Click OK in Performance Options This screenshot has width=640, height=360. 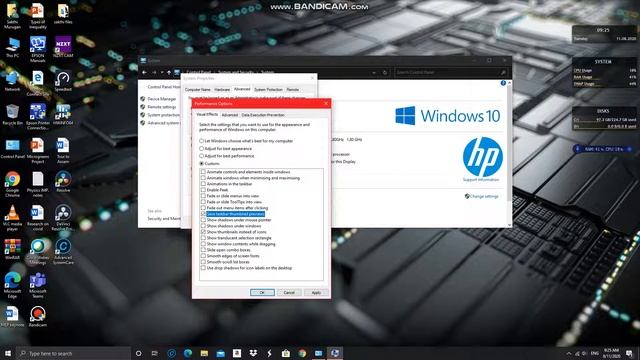click(x=262, y=292)
